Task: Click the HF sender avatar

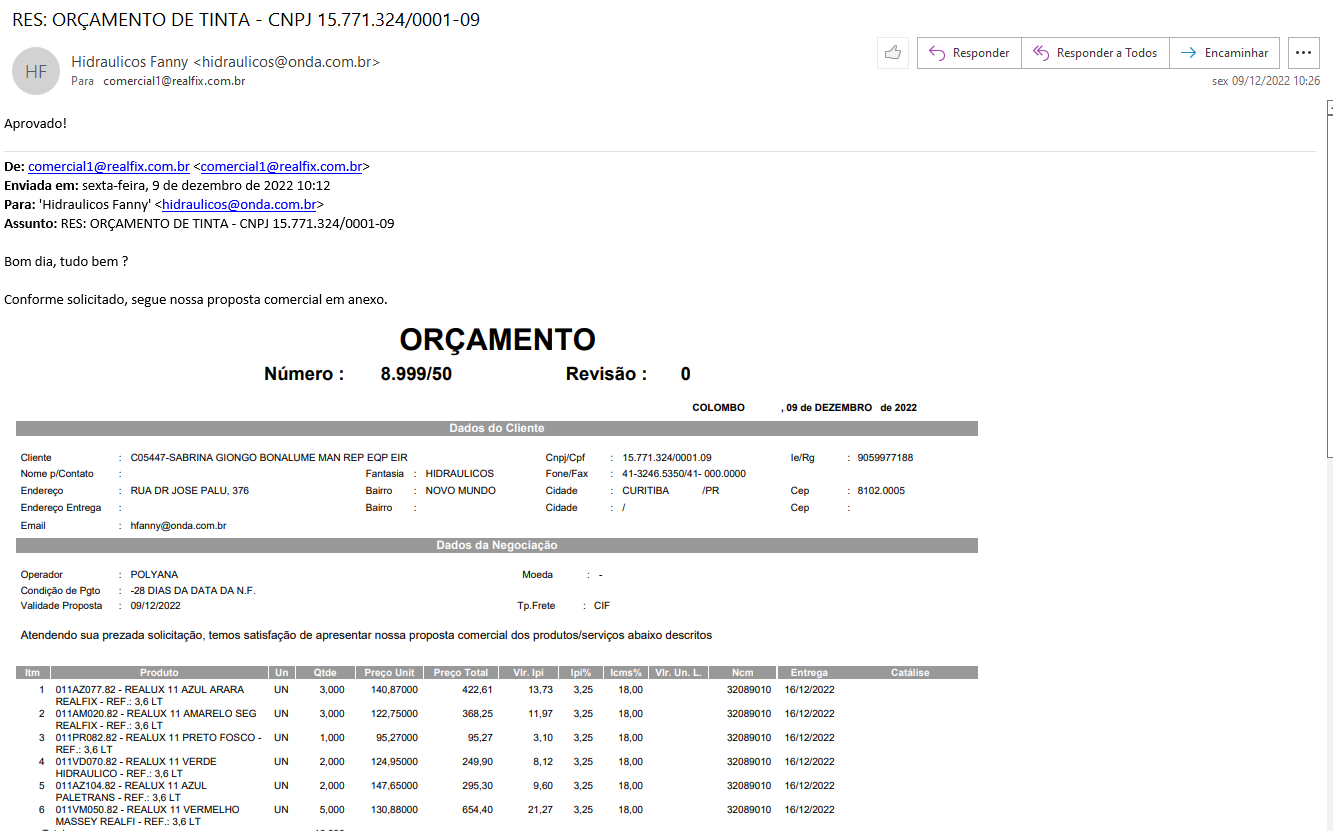Action: (36, 71)
